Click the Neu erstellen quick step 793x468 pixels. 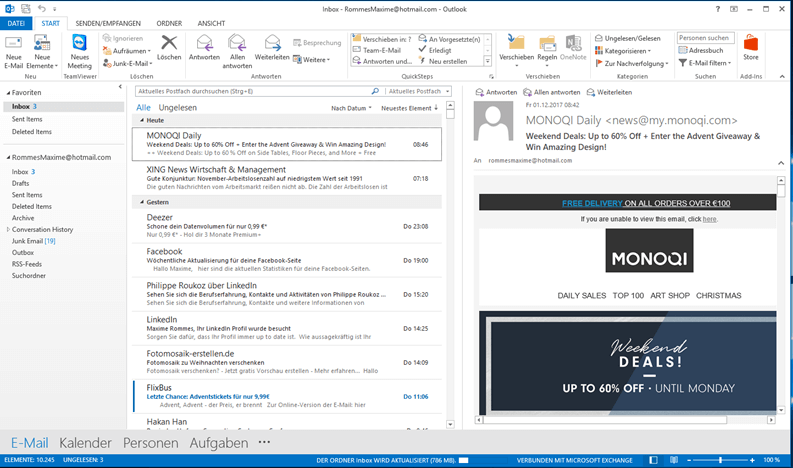443,61
